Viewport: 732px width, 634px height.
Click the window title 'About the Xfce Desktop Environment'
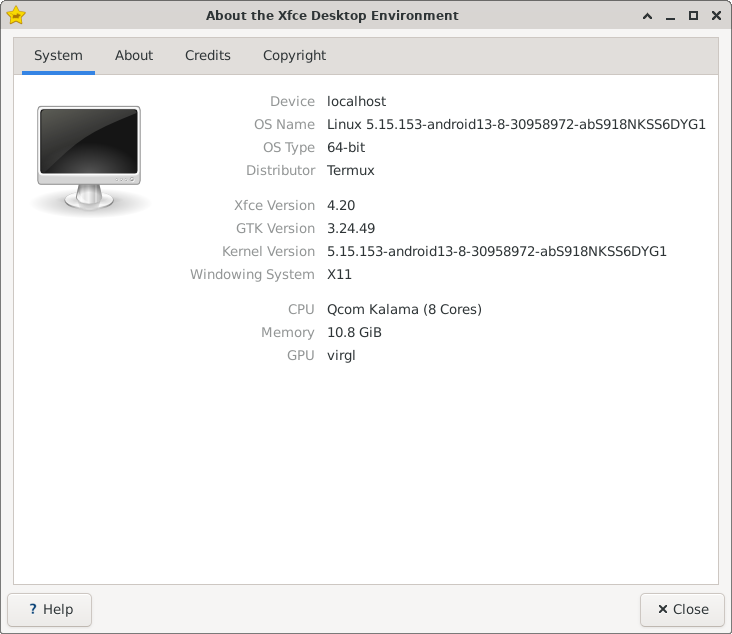coord(332,15)
